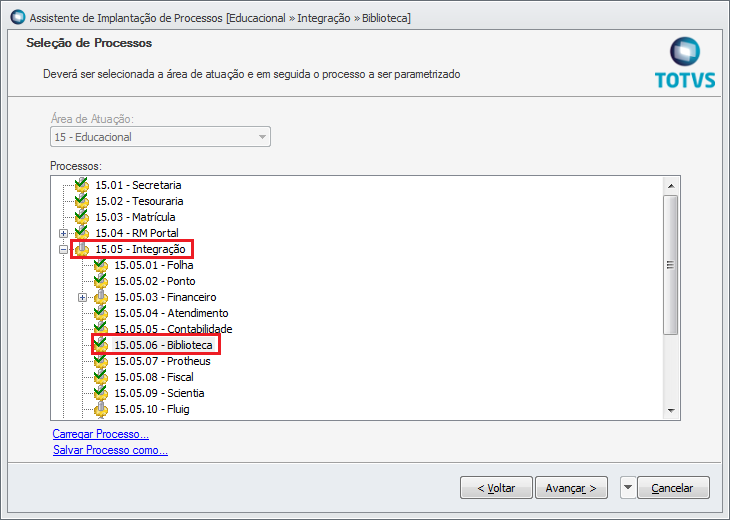Open the Carregar Processo link
The height and width of the screenshot is (520, 730).
pos(101,434)
